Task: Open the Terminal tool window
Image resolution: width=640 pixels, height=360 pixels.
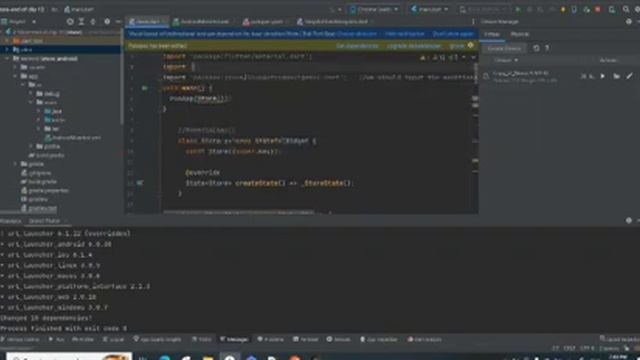Action: pyautogui.click(x=305, y=340)
